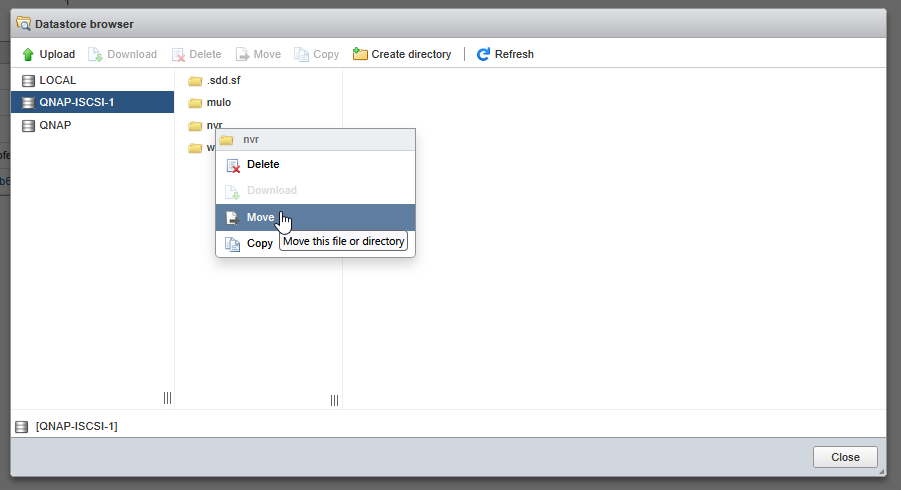Choose Copy from the context menu
The width and height of the screenshot is (901, 490).
pos(259,243)
